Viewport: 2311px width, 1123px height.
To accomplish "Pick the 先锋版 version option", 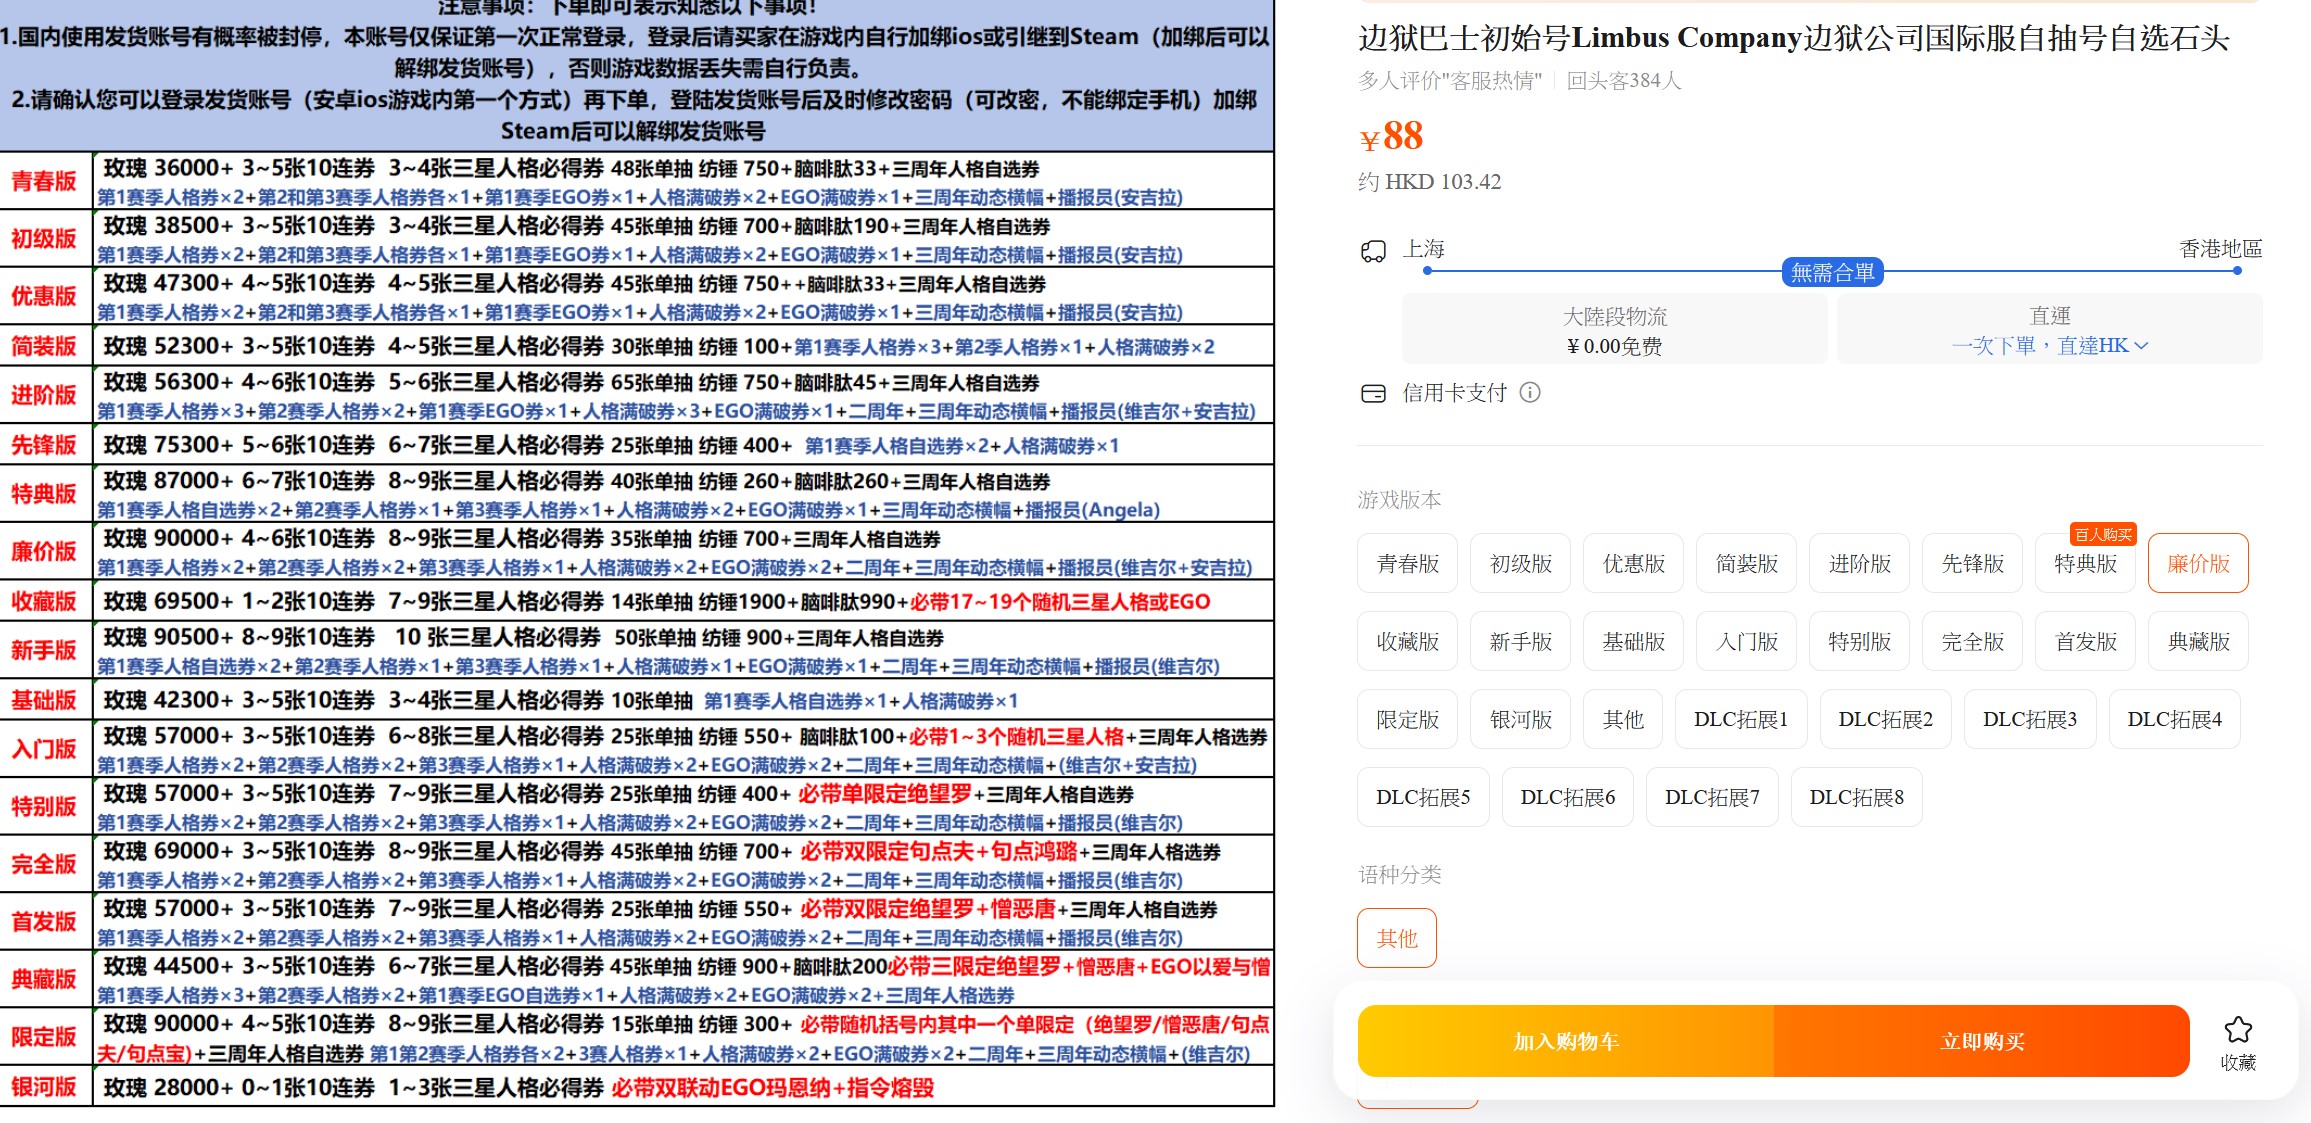I will click(1973, 564).
